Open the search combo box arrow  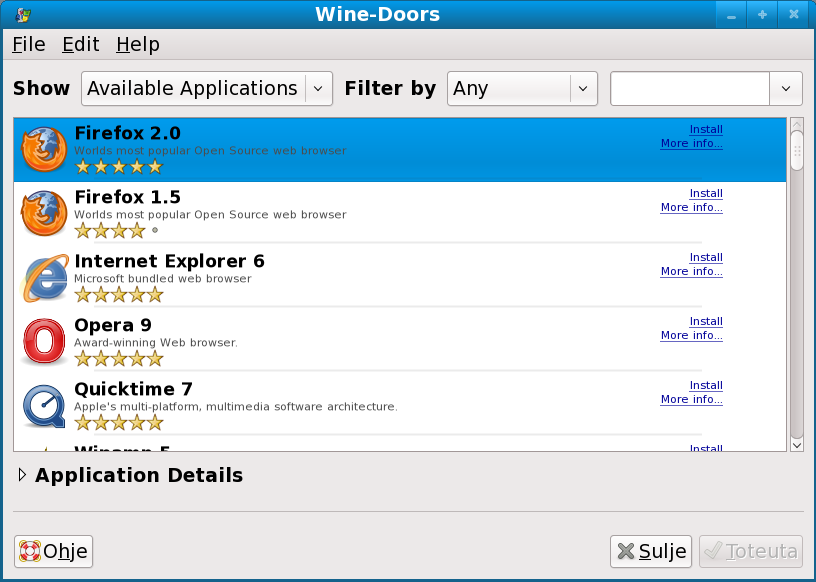point(785,88)
